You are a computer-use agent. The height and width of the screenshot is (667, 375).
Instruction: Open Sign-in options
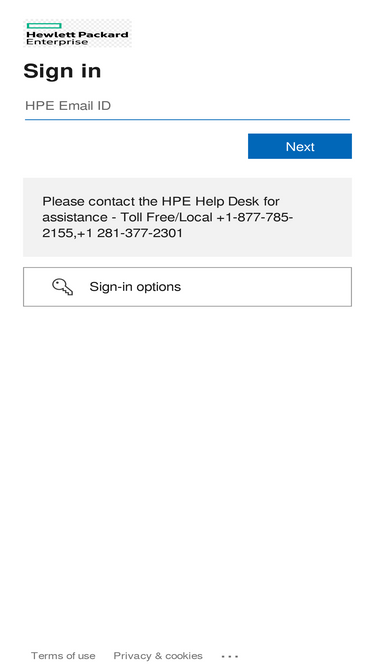coord(188,287)
